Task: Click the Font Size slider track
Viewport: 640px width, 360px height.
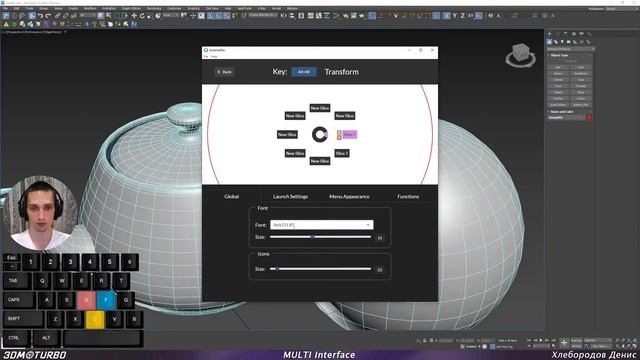Action: pos(320,237)
